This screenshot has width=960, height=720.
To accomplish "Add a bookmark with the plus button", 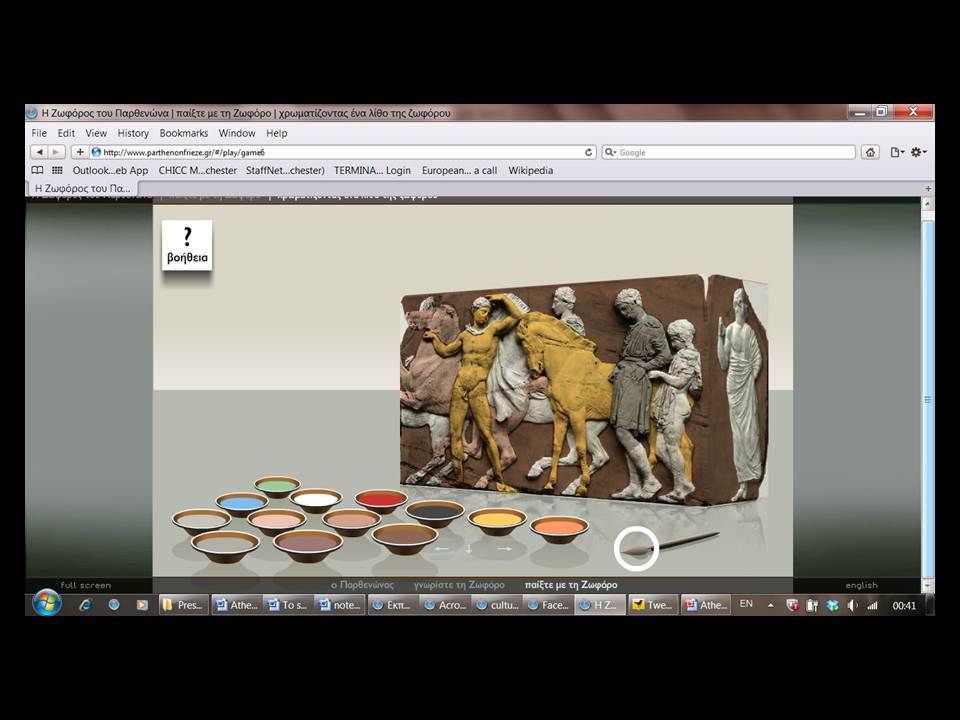I will 80,152.
